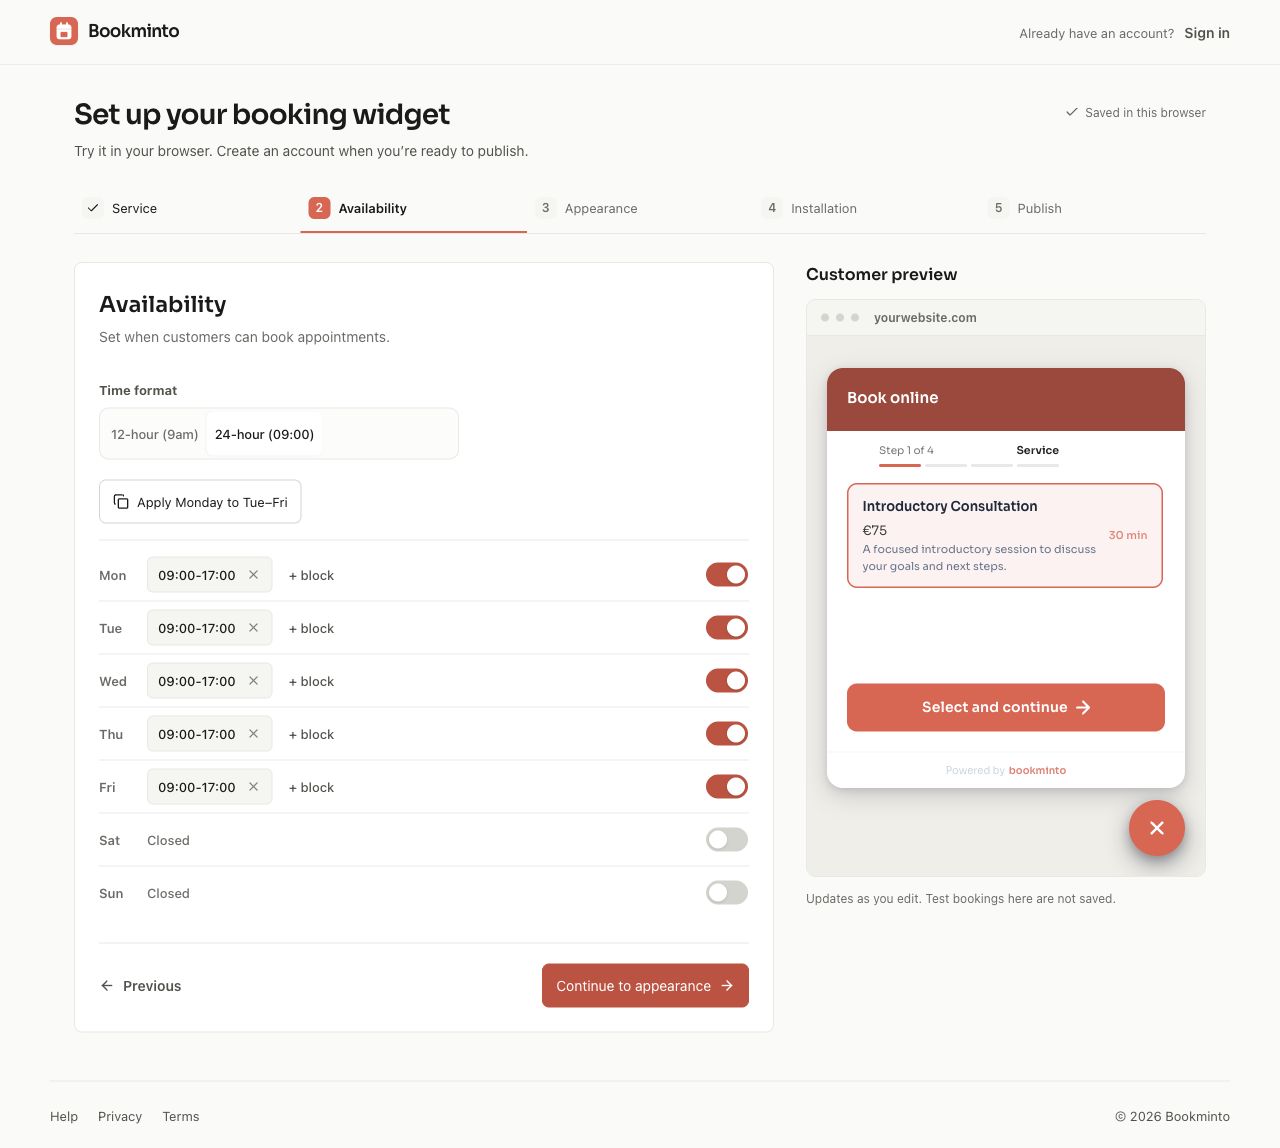
Task: Click the yourwebsite.com preview address text
Action: 925,318
